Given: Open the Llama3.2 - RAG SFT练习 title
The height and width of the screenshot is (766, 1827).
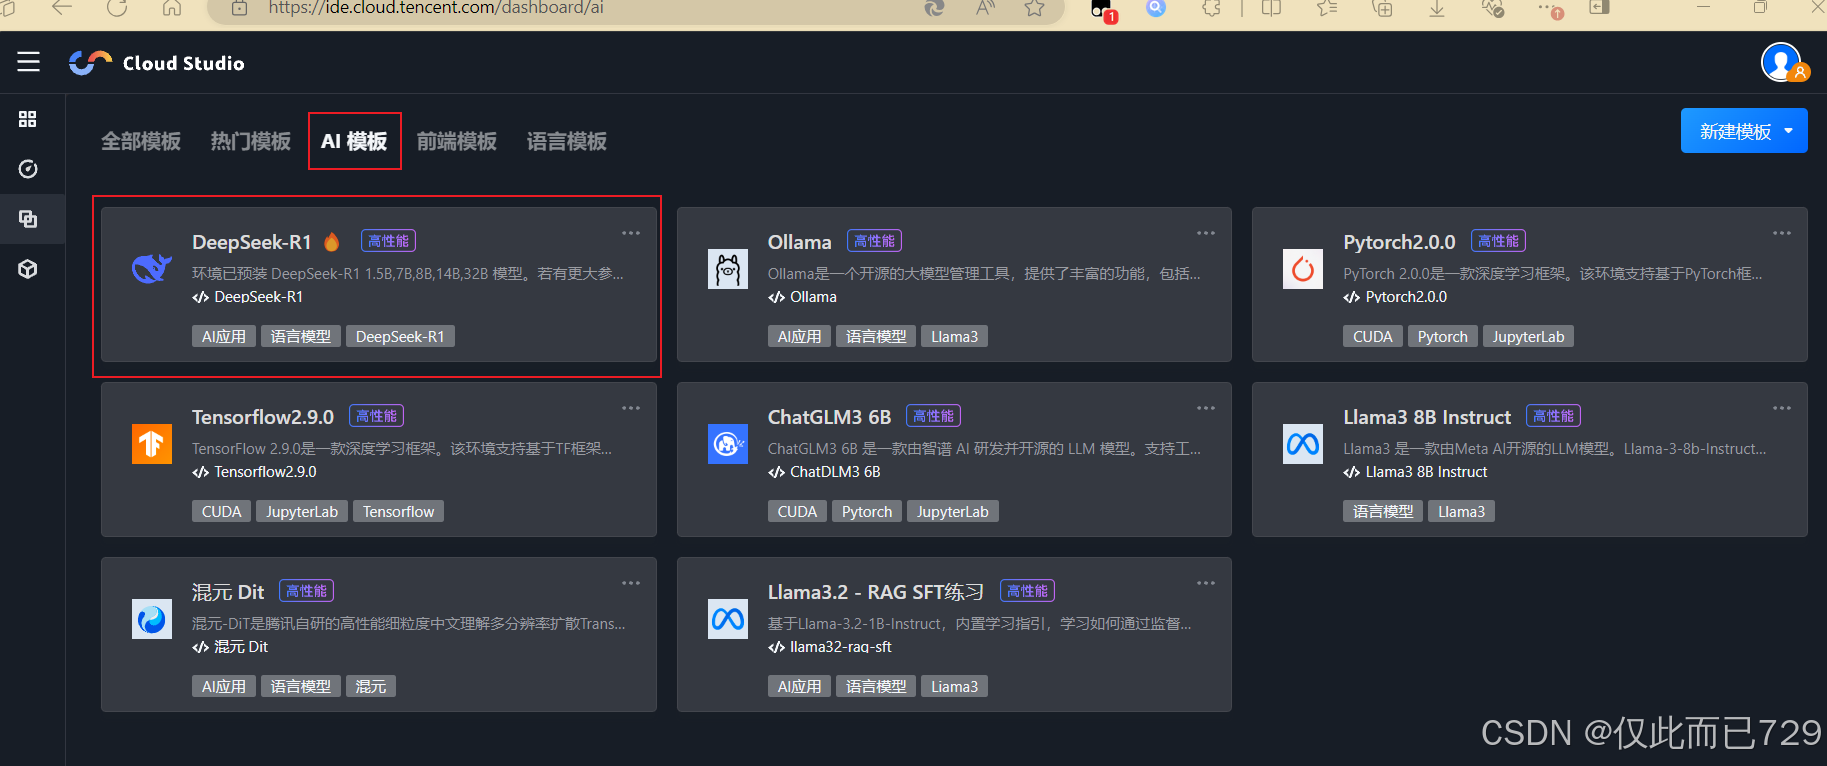Looking at the screenshot, I should coord(876,592).
